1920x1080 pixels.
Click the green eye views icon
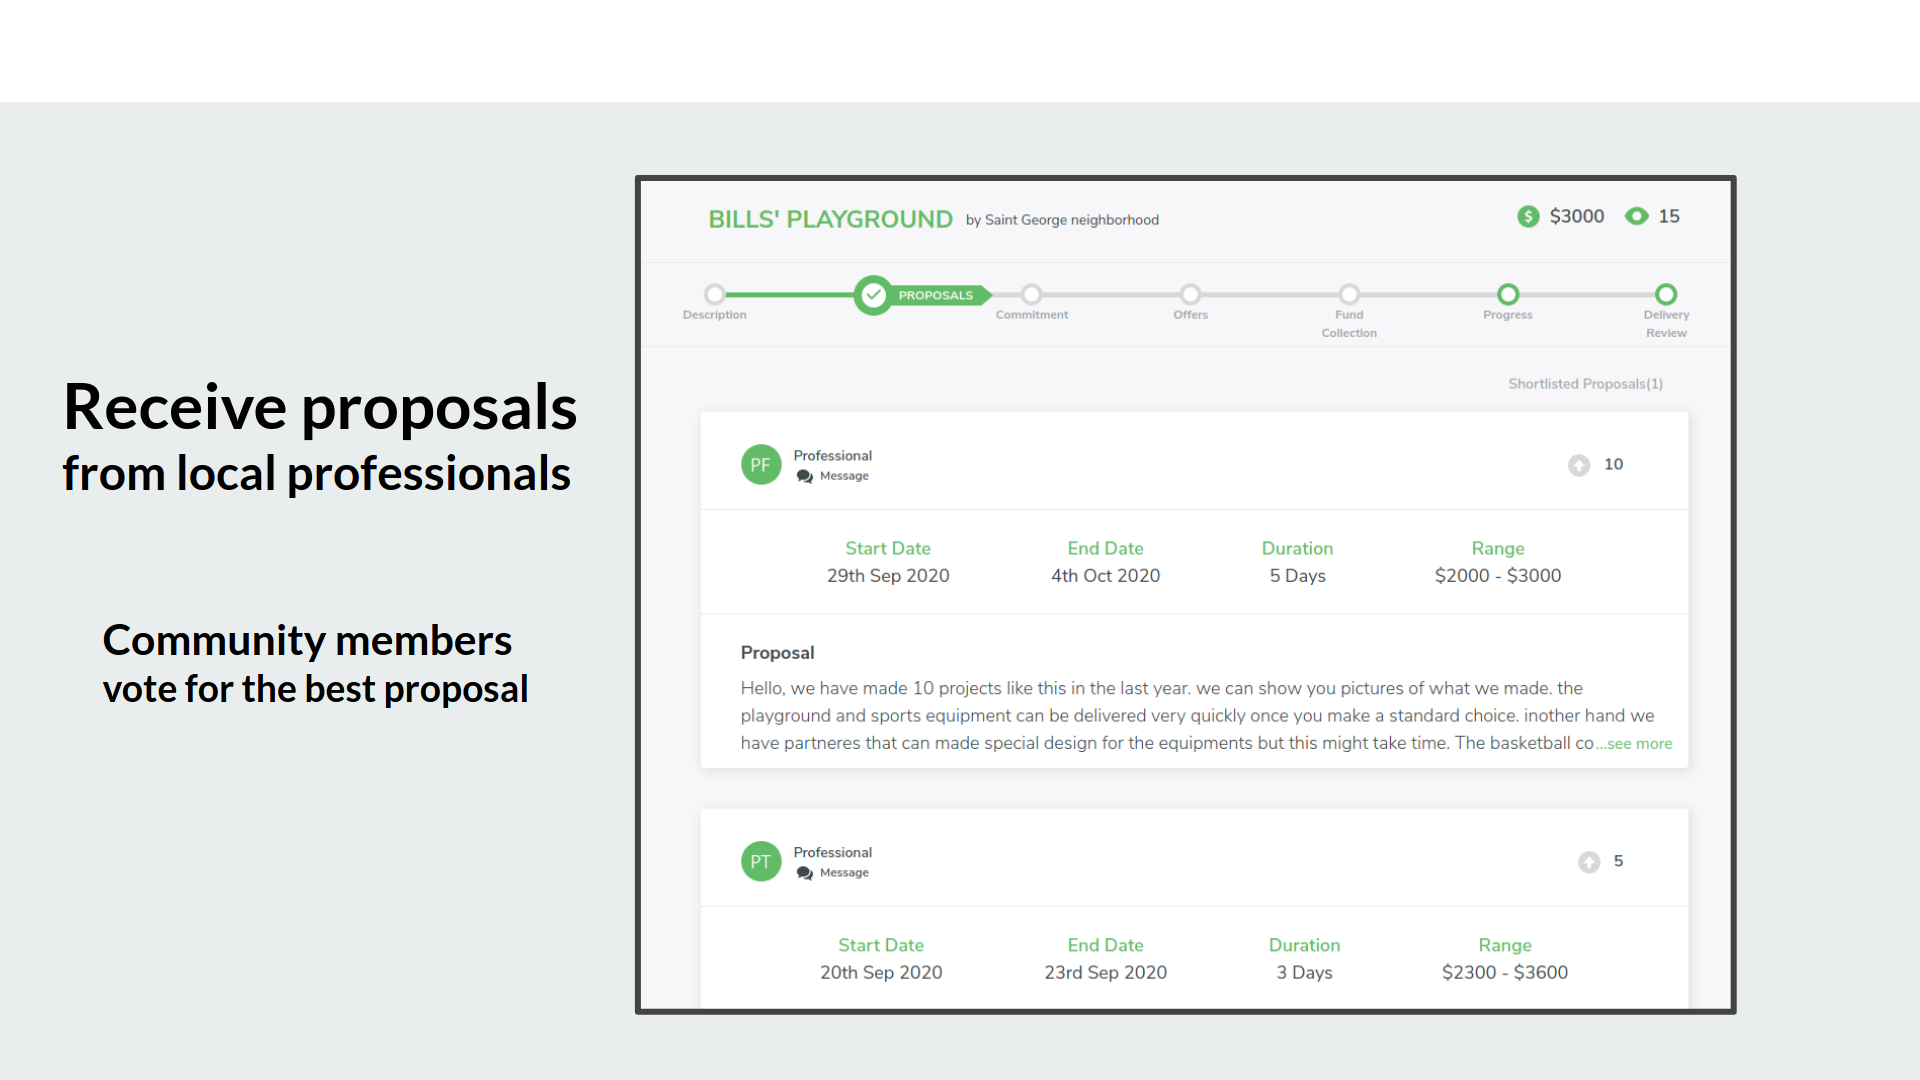(1636, 216)
